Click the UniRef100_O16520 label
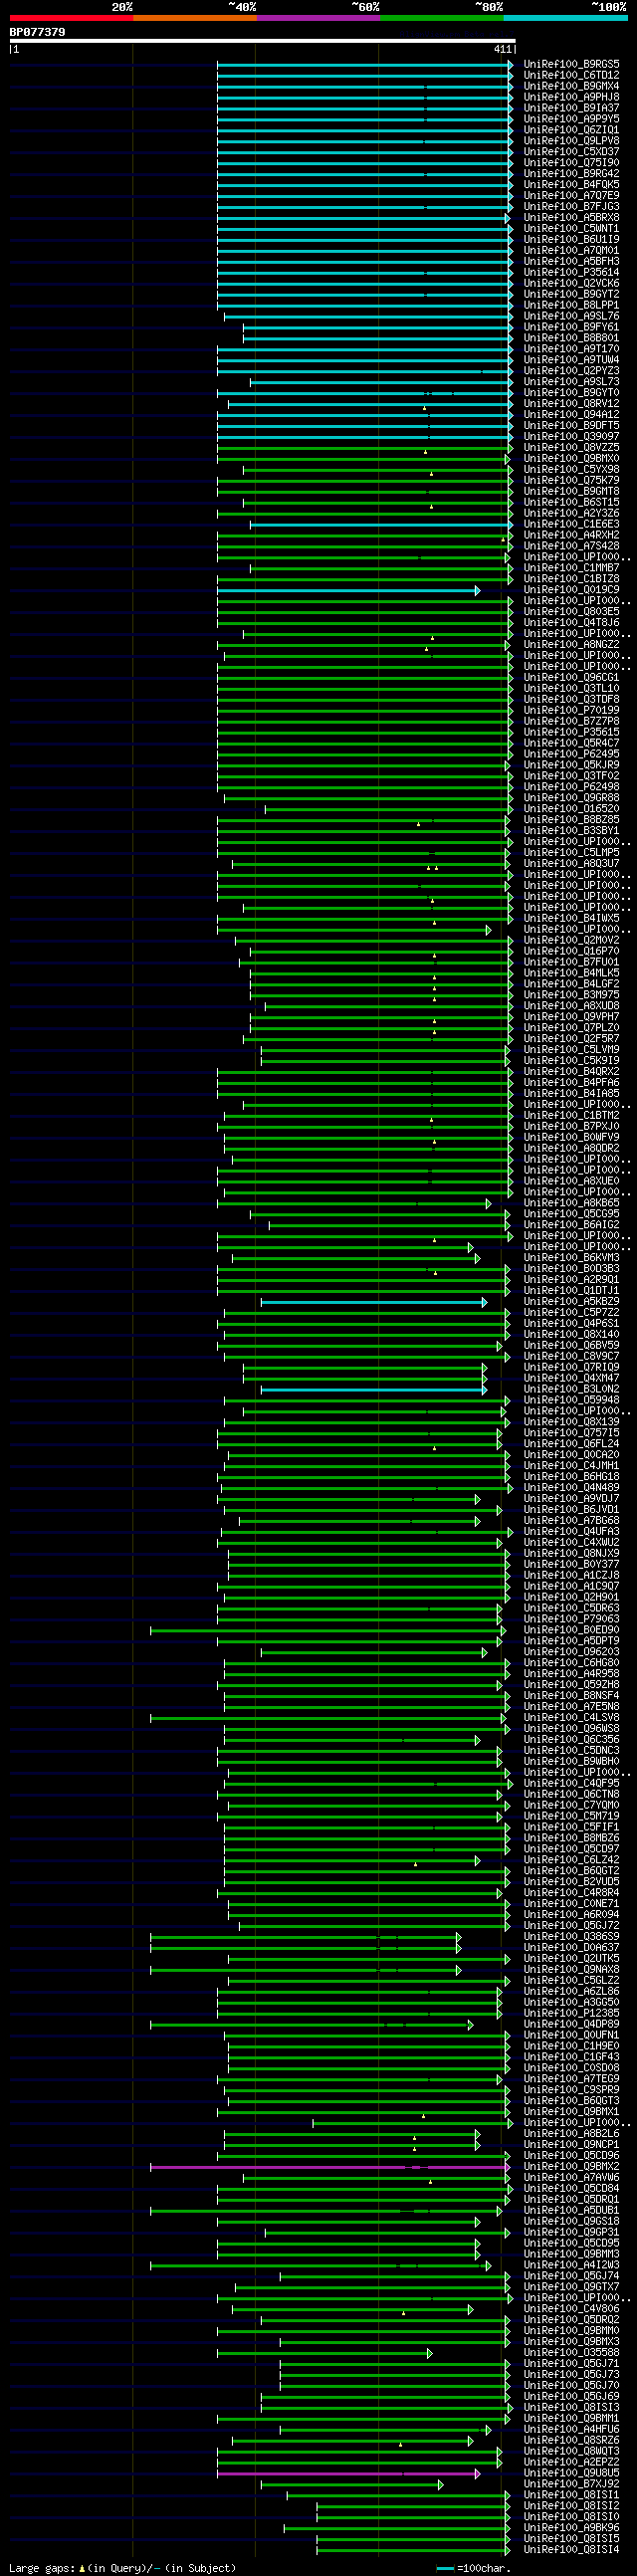 (571, 809)
